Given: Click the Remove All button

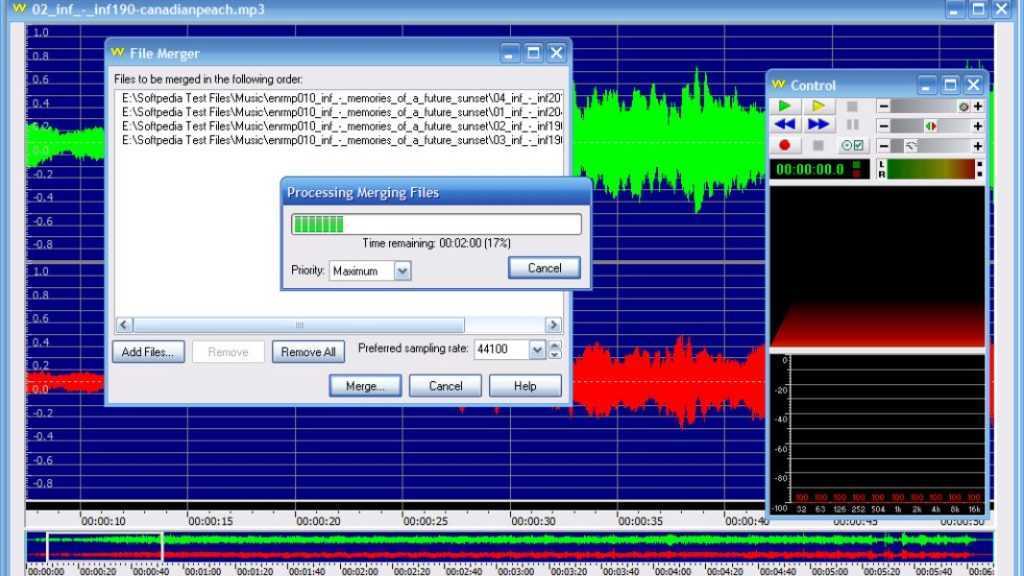Looking at the screenshot, I should pyautogui.click(x=308, y=352).
